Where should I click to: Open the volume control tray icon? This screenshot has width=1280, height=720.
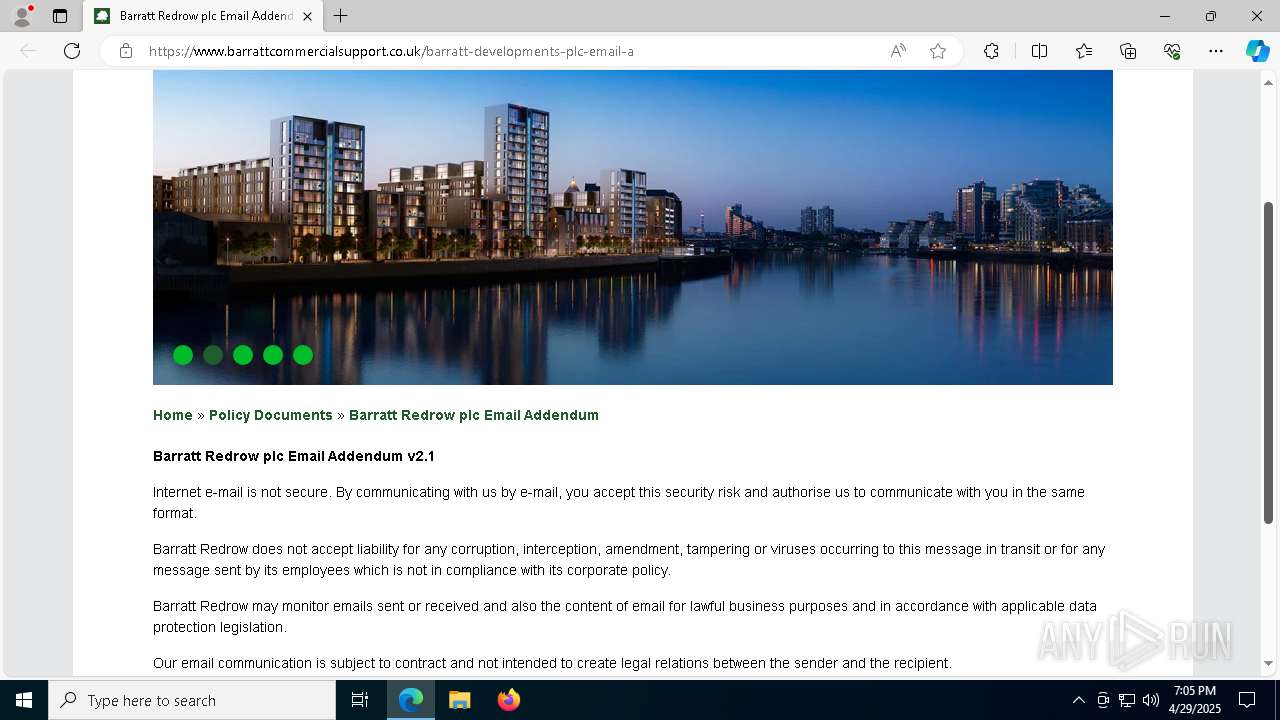1151,700
